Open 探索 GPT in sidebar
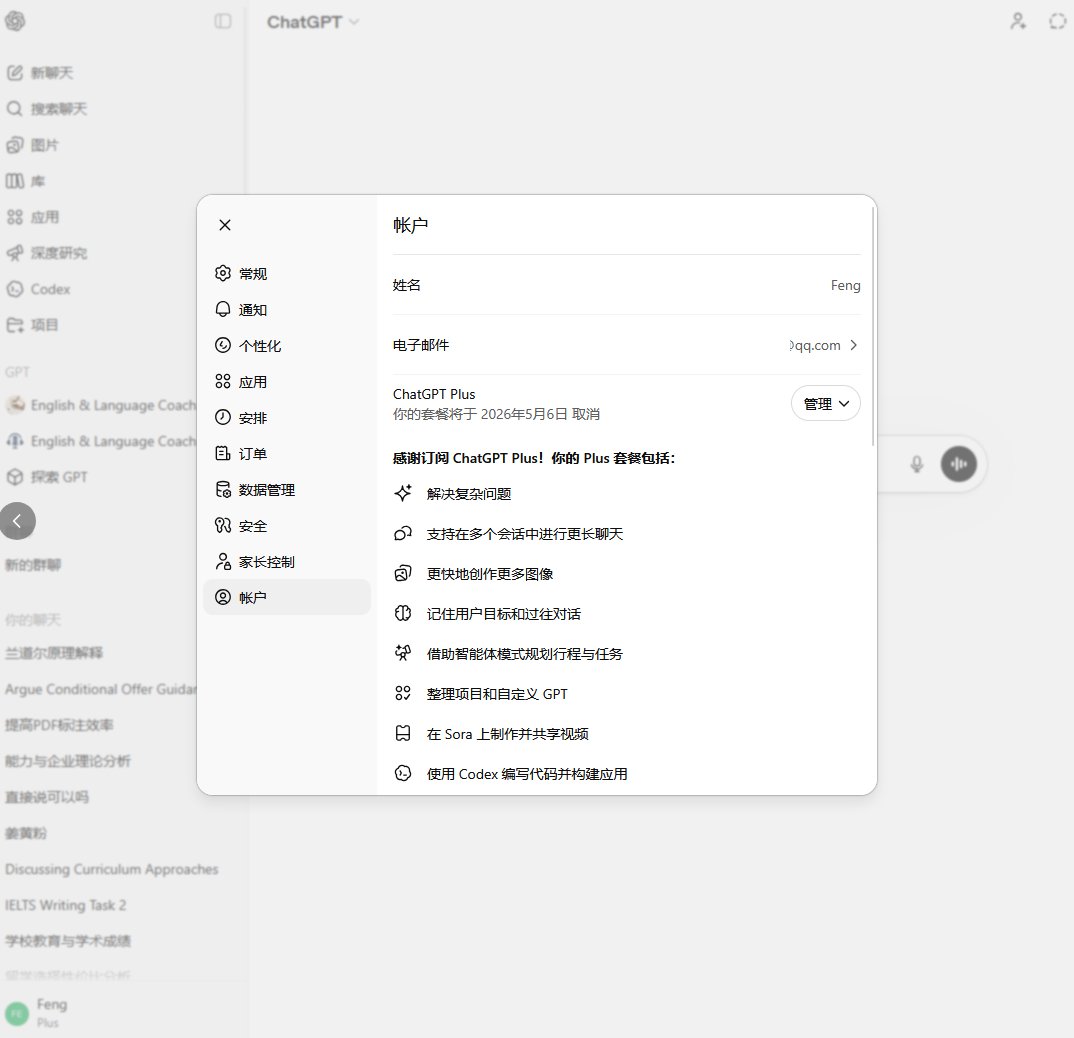This screenshot has height=1038, width=1074. (47, 477)
